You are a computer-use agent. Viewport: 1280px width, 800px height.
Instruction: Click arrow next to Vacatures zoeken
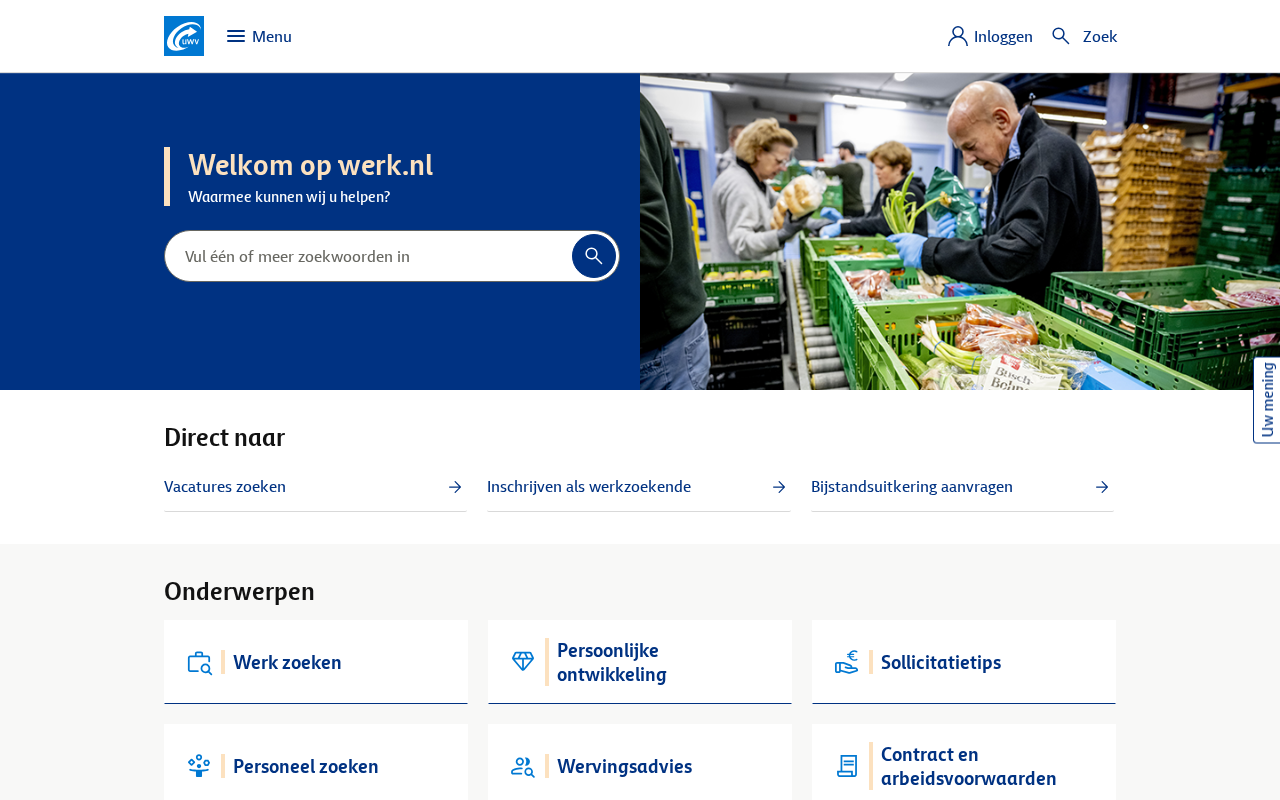coord(455,487)
